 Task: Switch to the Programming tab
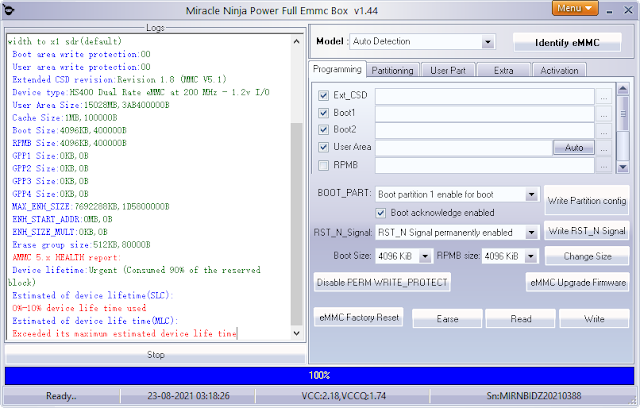[337, 69]
